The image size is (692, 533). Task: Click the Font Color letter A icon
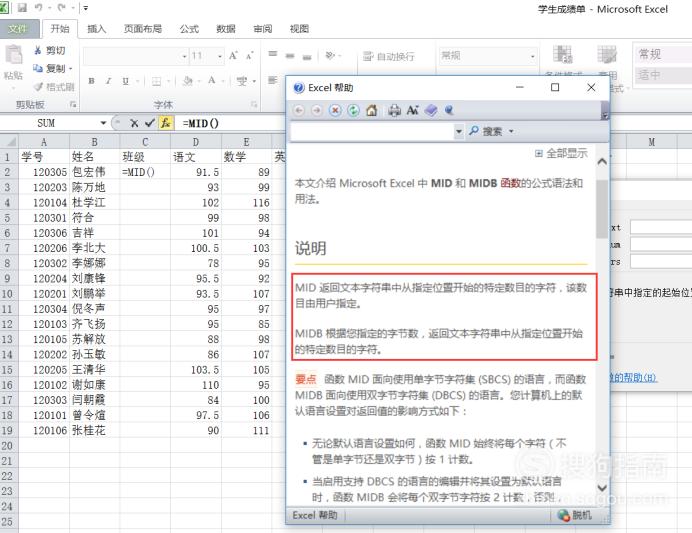click(212, 81)
